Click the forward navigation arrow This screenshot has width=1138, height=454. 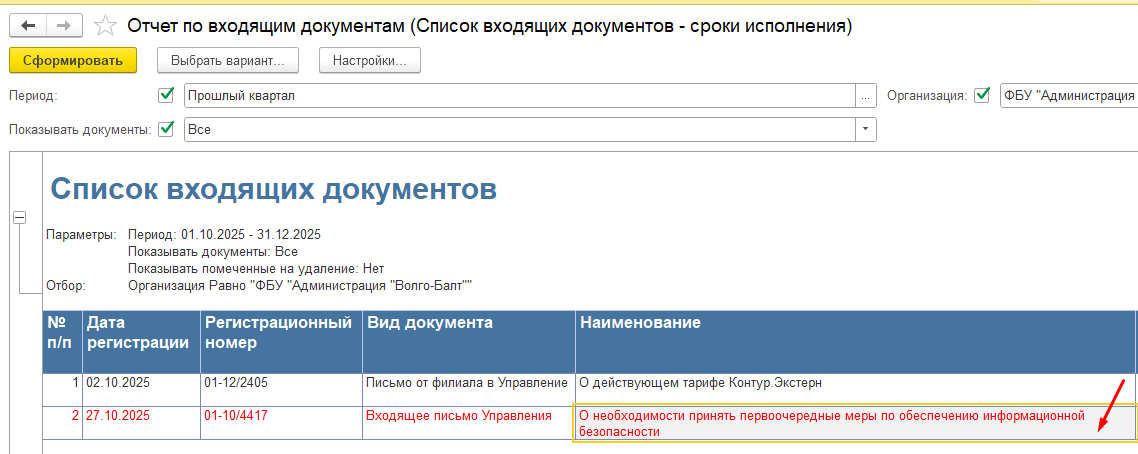63,25
